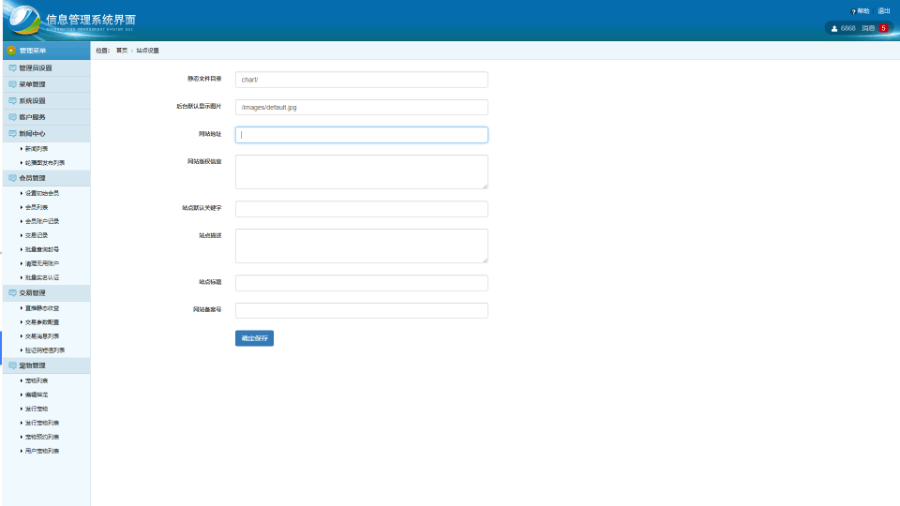The width and height of the screenshot is (900, 506).
Task: Click the 退出 logout link
Action: click(x=883, y=11)
